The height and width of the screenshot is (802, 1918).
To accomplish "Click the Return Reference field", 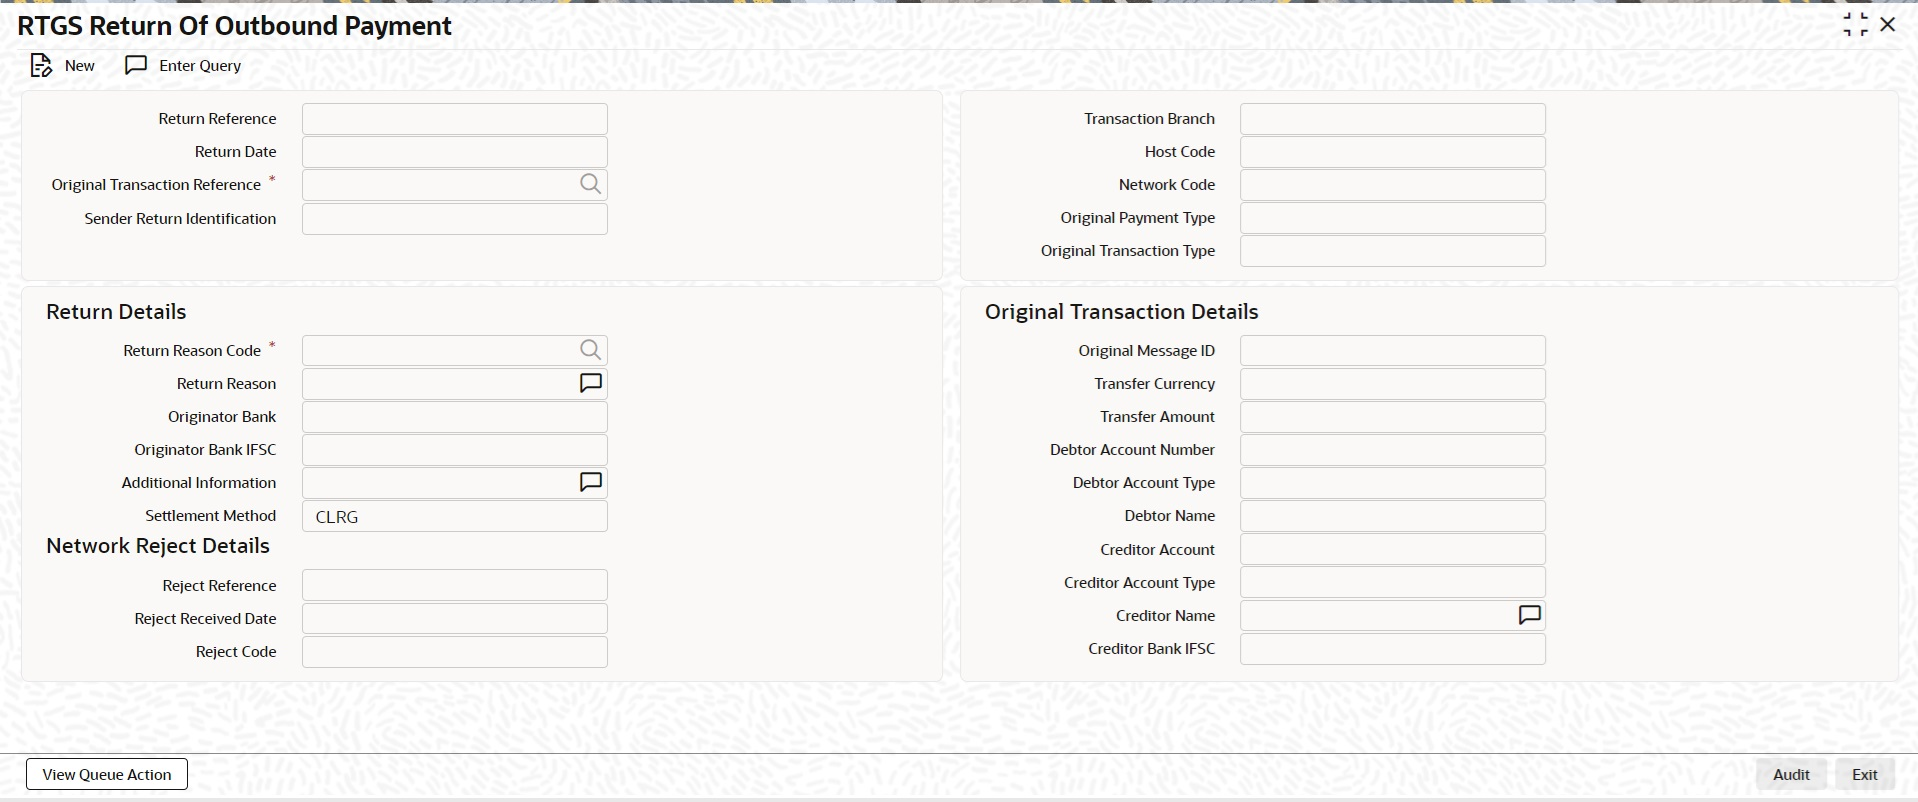I will 455,119.
